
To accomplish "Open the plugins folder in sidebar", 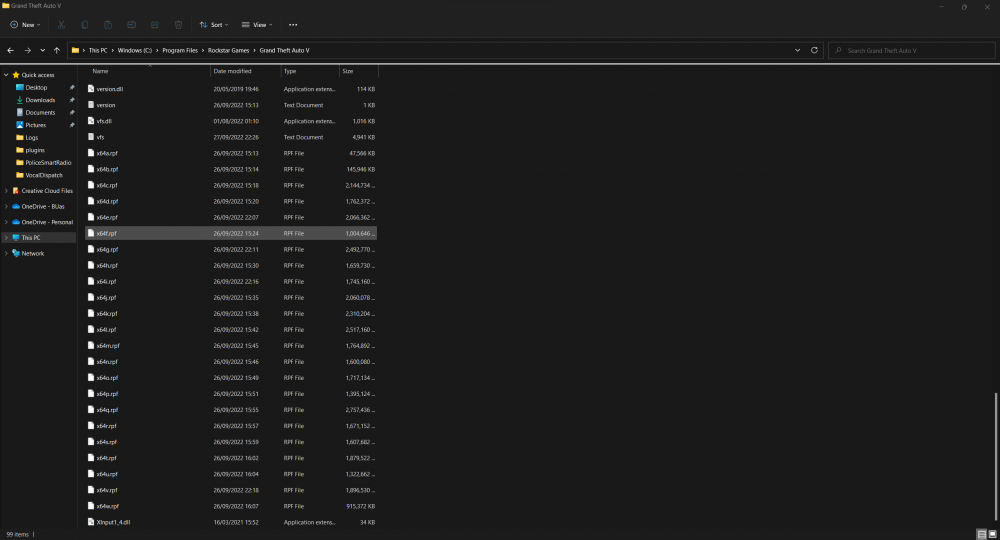I will coord(35,150).
